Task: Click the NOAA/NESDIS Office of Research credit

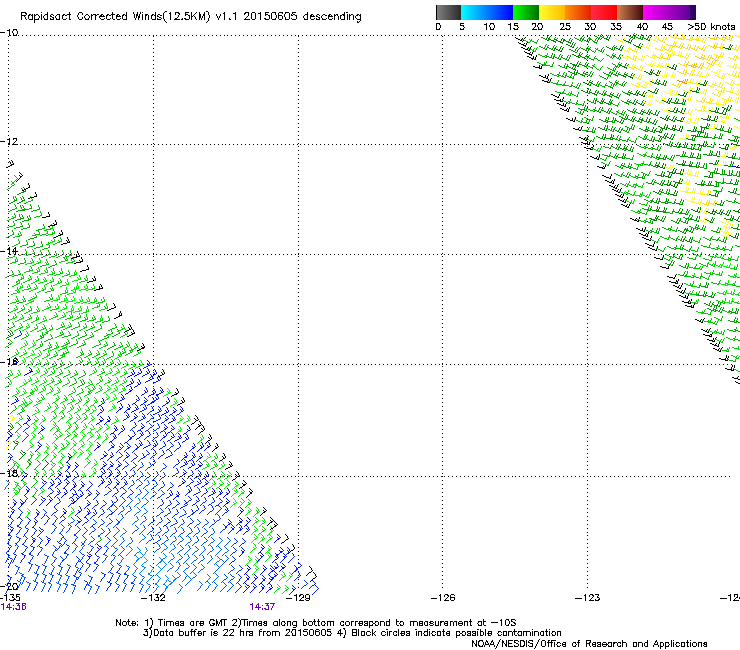Action: pyautogui.click(x=589, y=644)
